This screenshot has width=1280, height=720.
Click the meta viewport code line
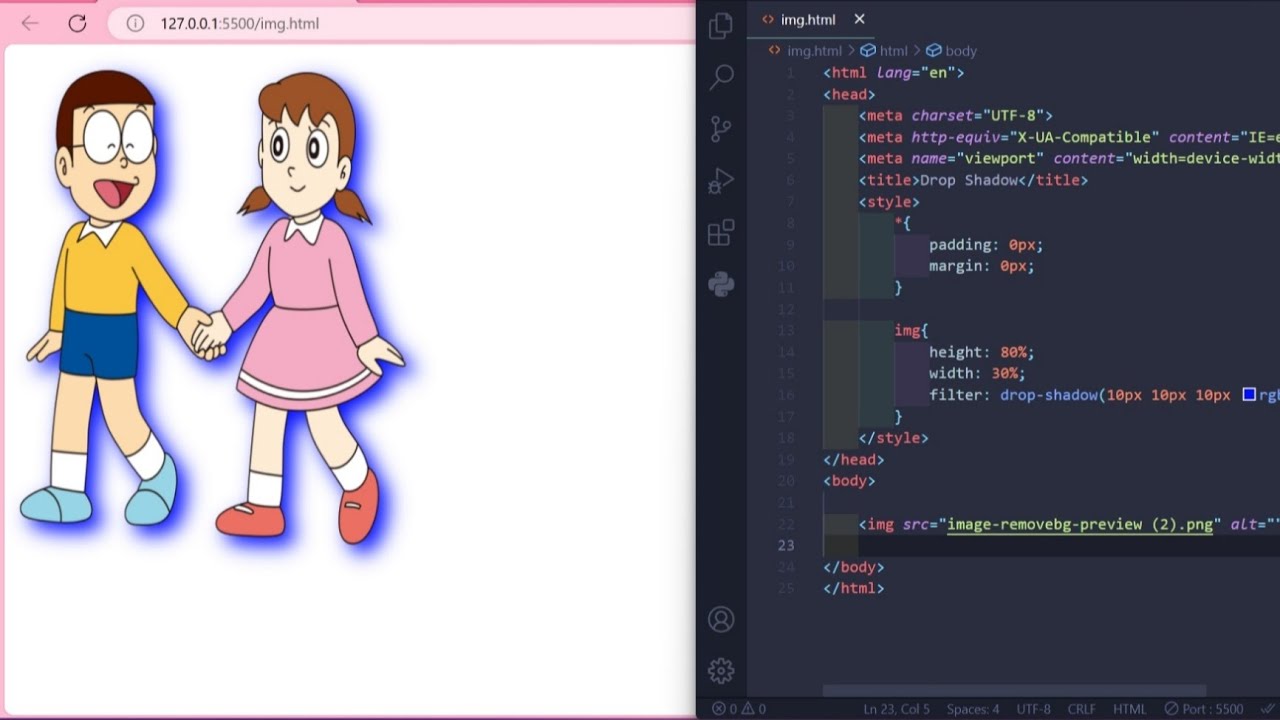(1069, 158)
